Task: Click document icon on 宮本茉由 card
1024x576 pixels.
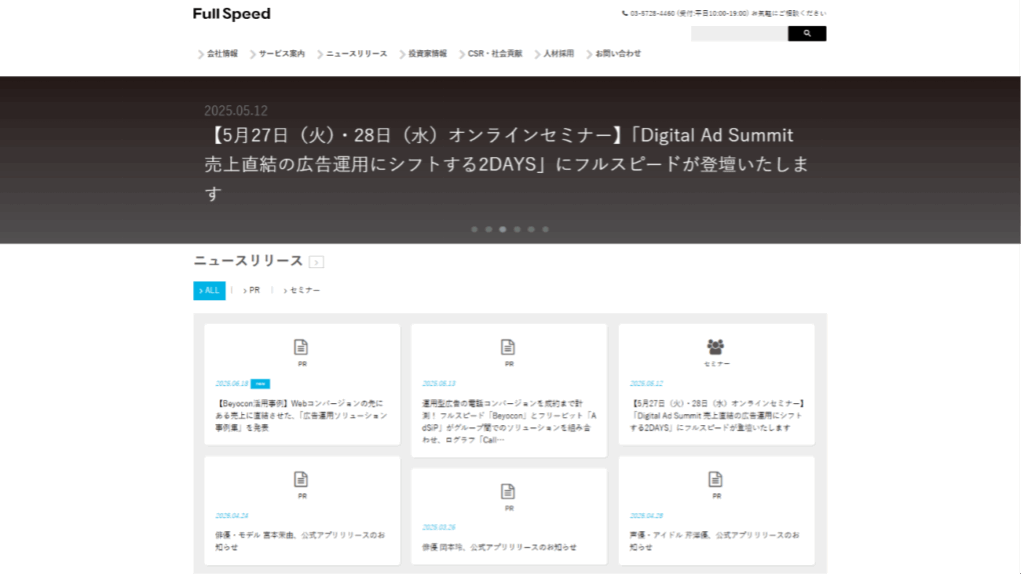Action: [x=300, y=479]
